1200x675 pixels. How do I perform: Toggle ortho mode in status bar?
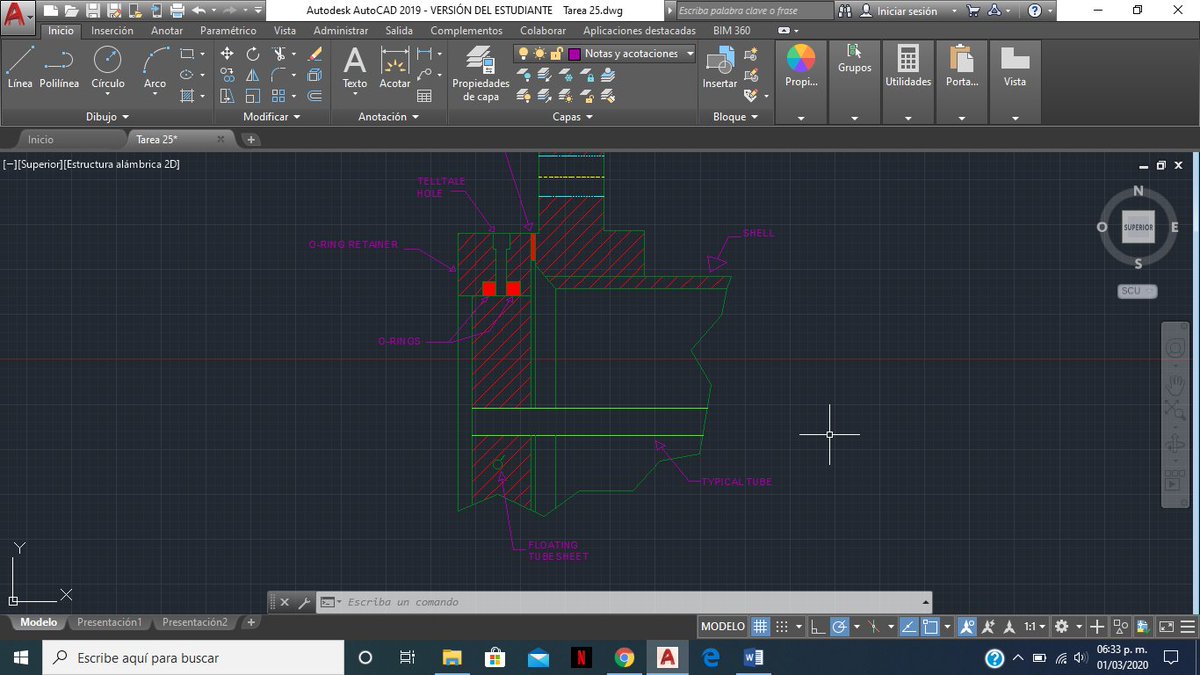click(x=817, y=627)
